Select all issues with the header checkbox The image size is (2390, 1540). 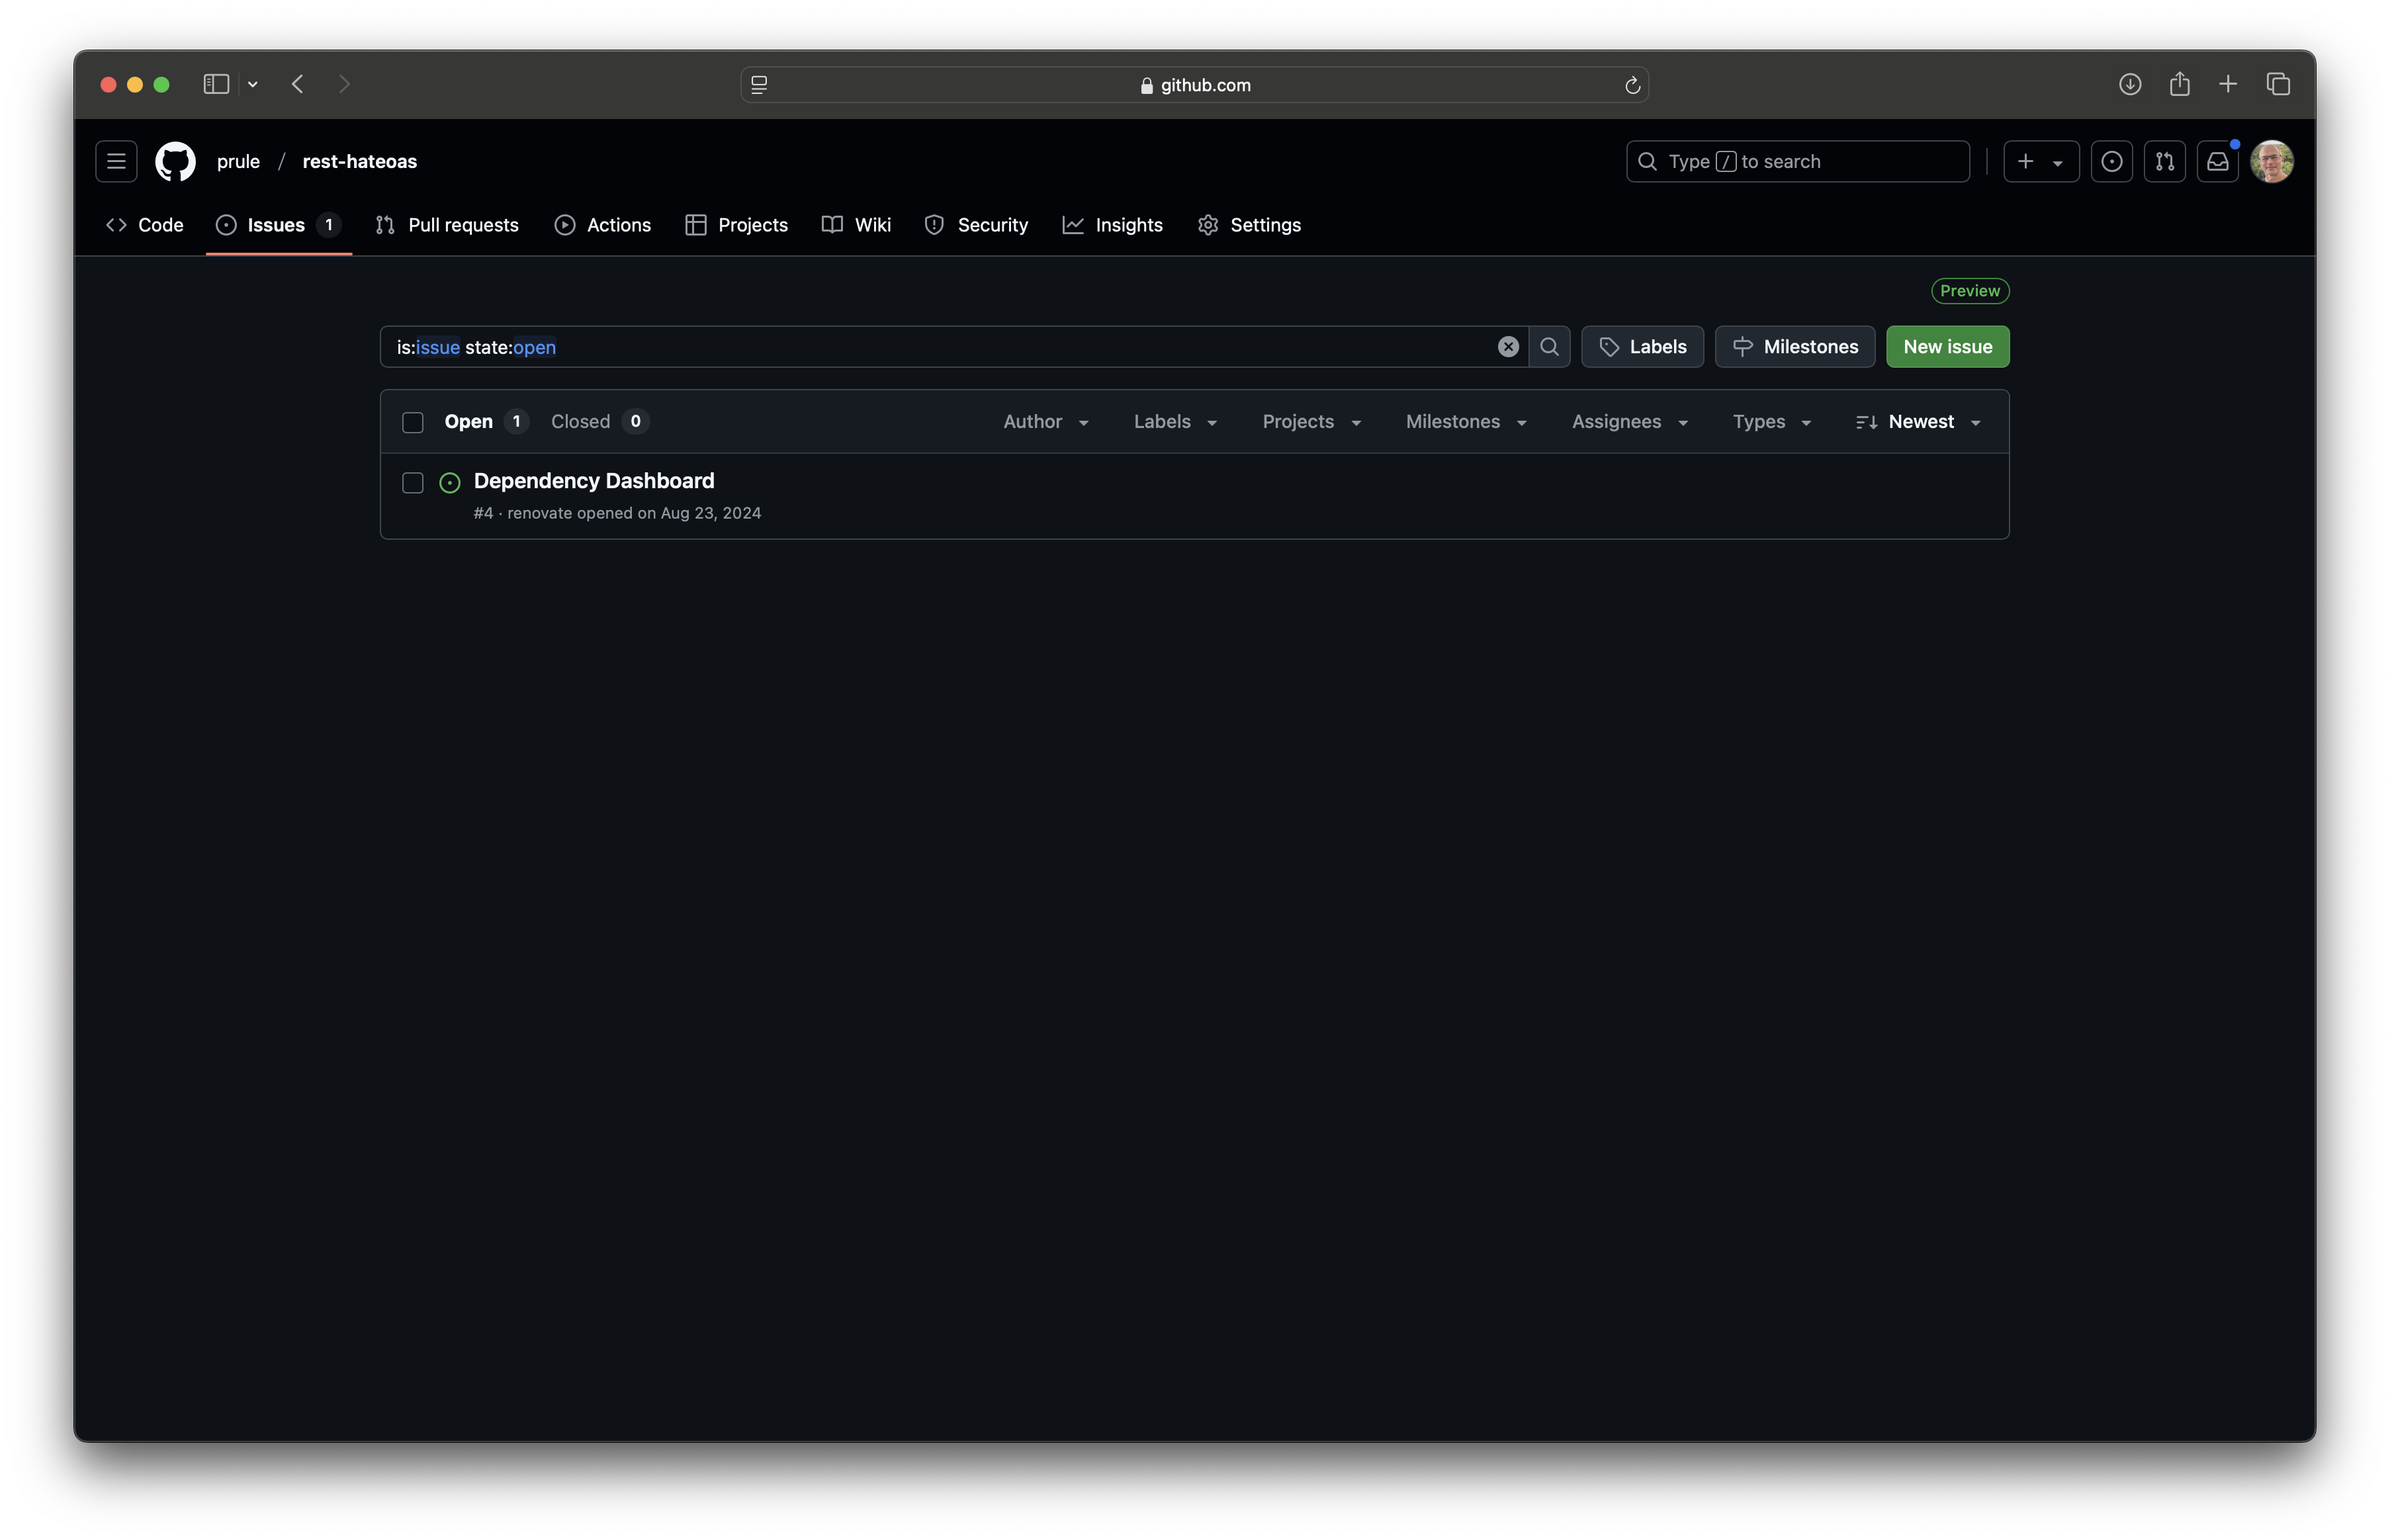click(x=412, y=422)
